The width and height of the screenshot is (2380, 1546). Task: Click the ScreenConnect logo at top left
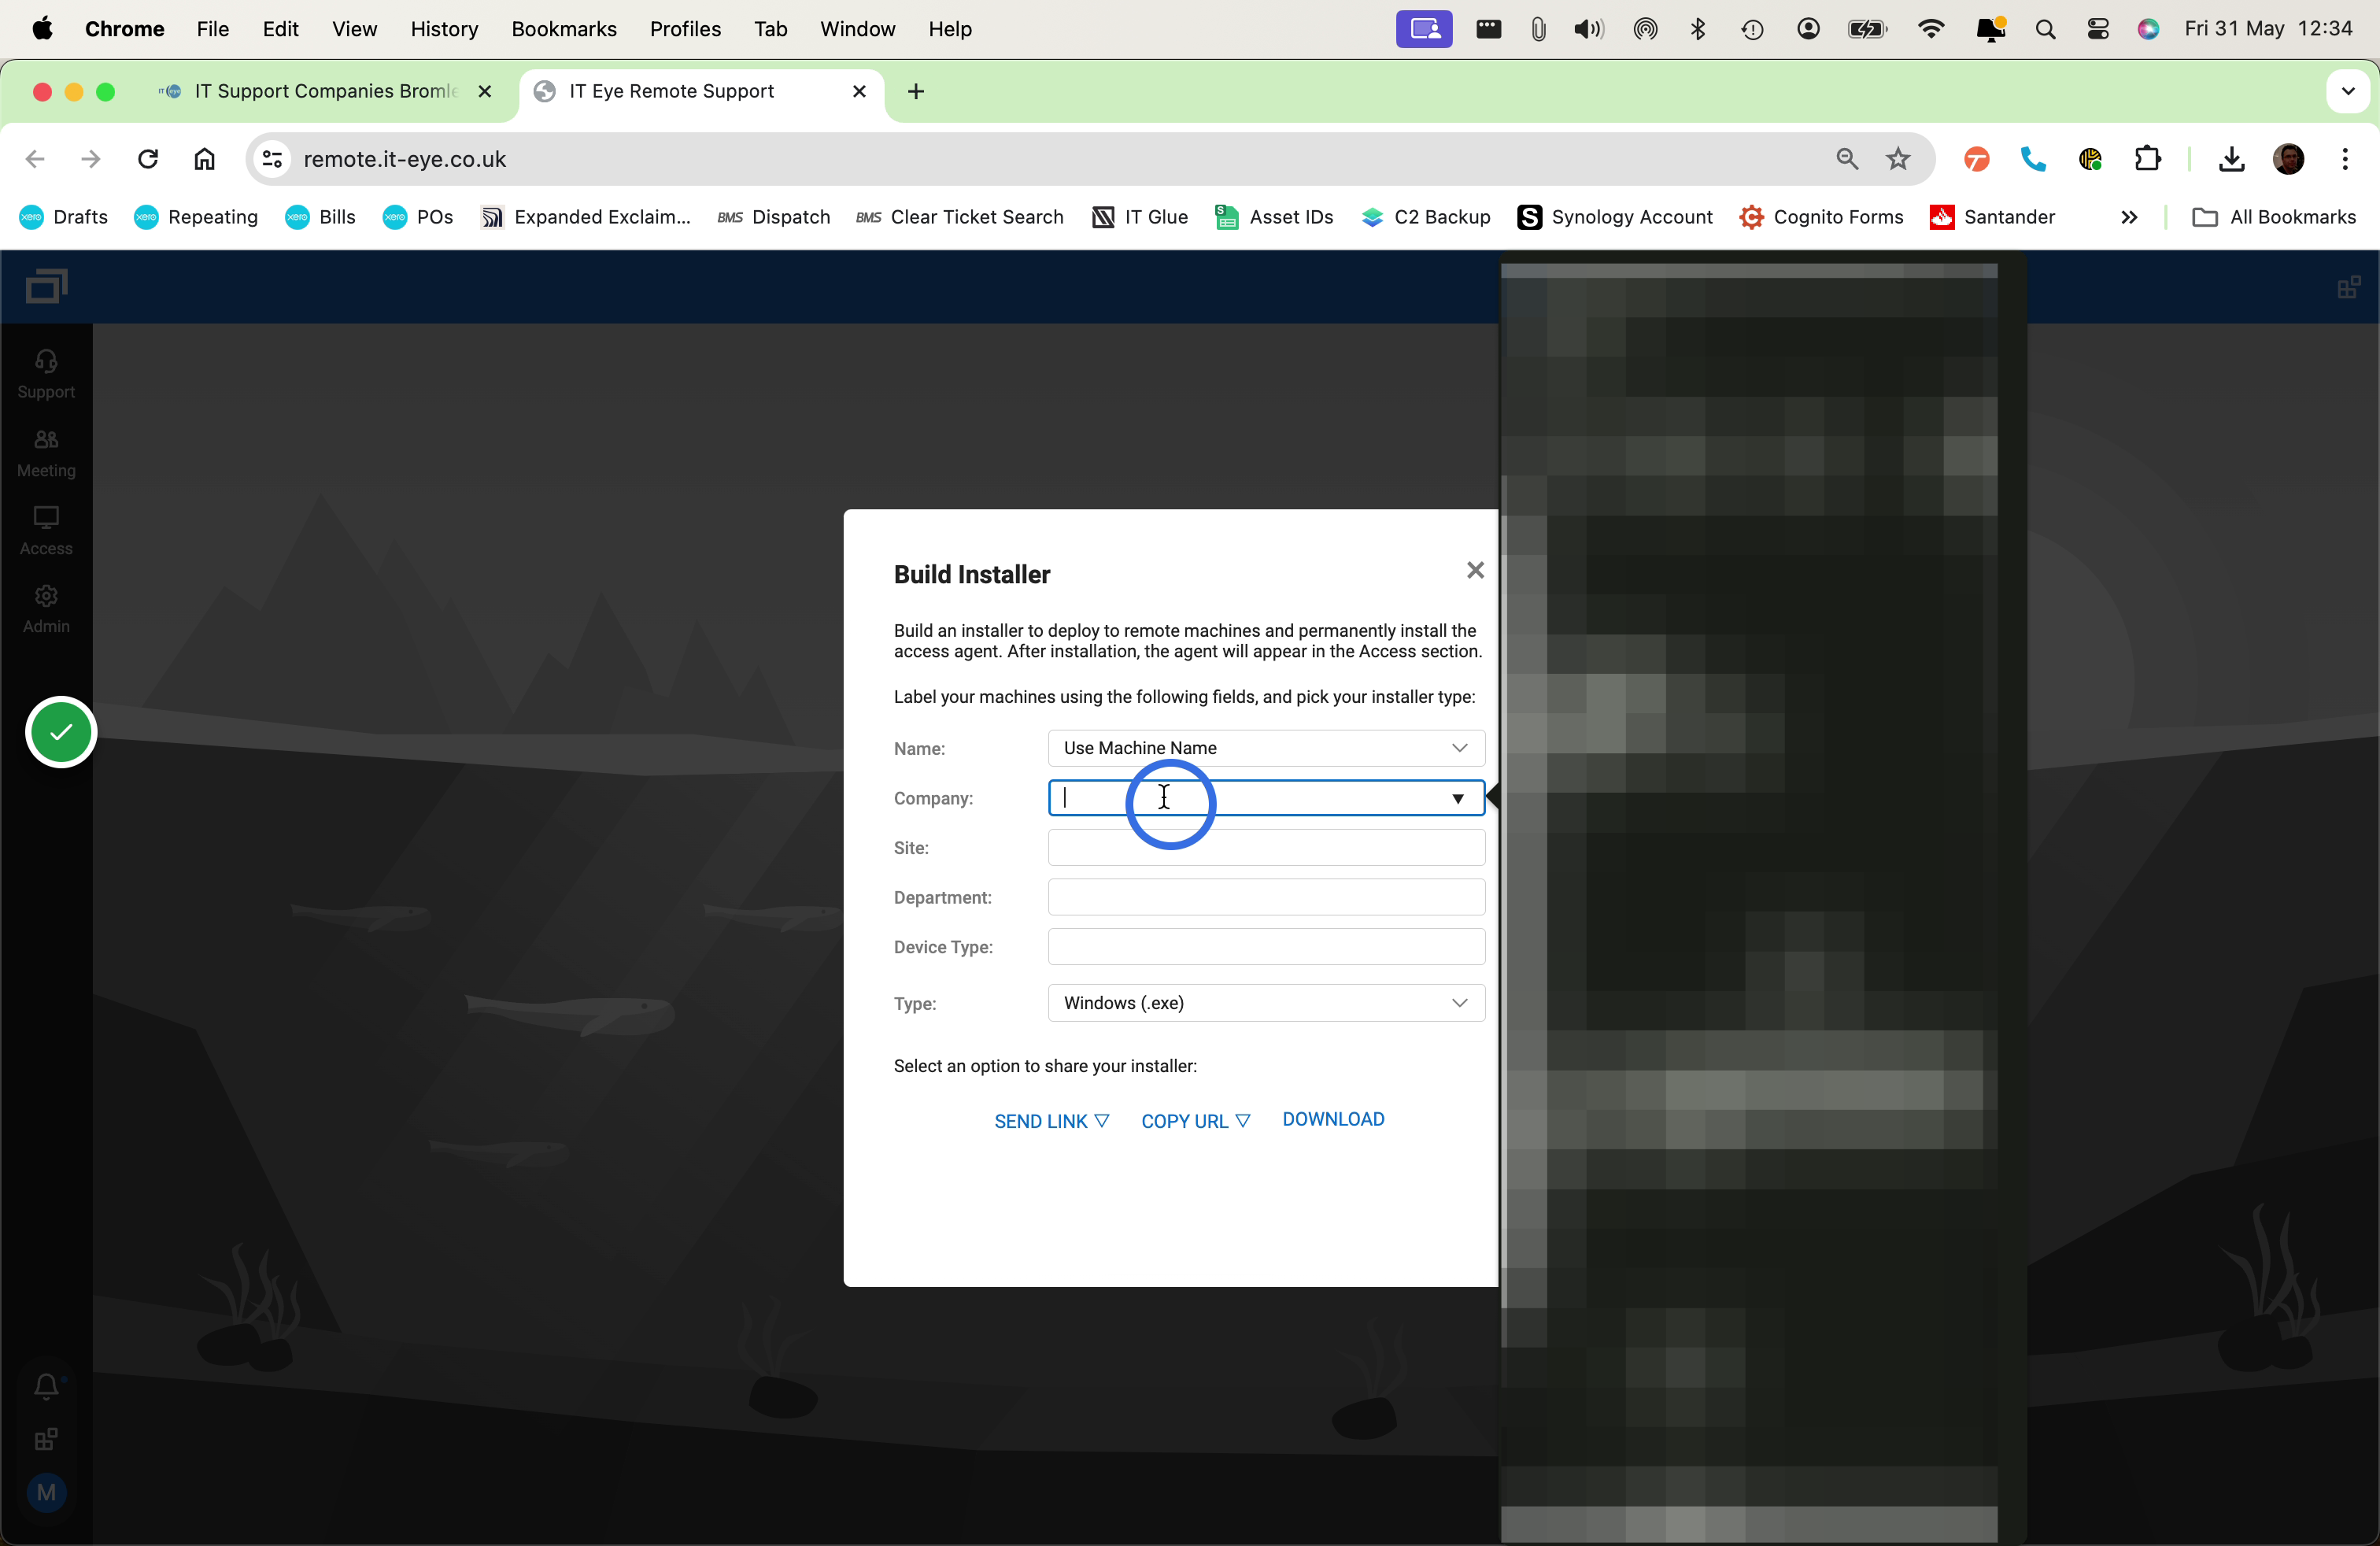(46, 287)
